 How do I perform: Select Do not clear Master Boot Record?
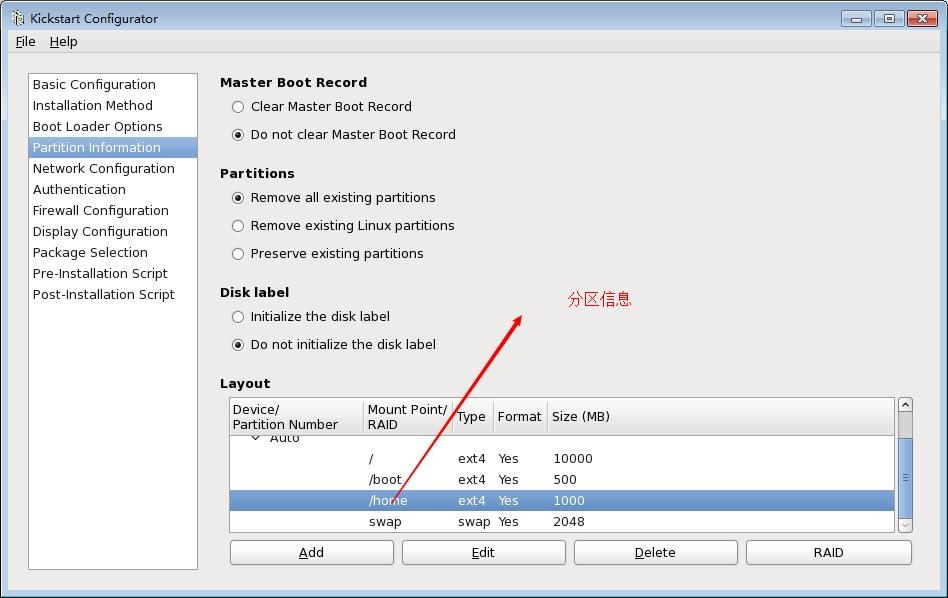tap(238, 135)
